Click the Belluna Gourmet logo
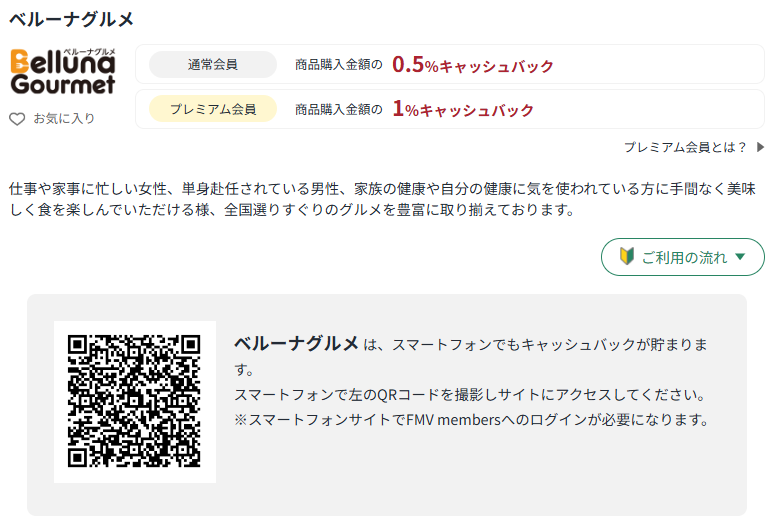773x531 pixels. coord(63,71)
